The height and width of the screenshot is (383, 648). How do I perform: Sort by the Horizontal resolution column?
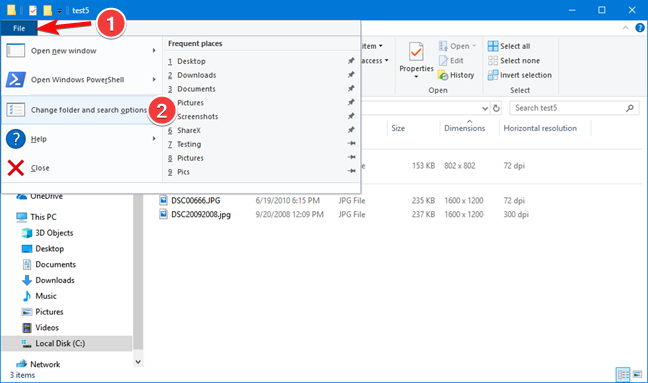click(x=540, y=128)
